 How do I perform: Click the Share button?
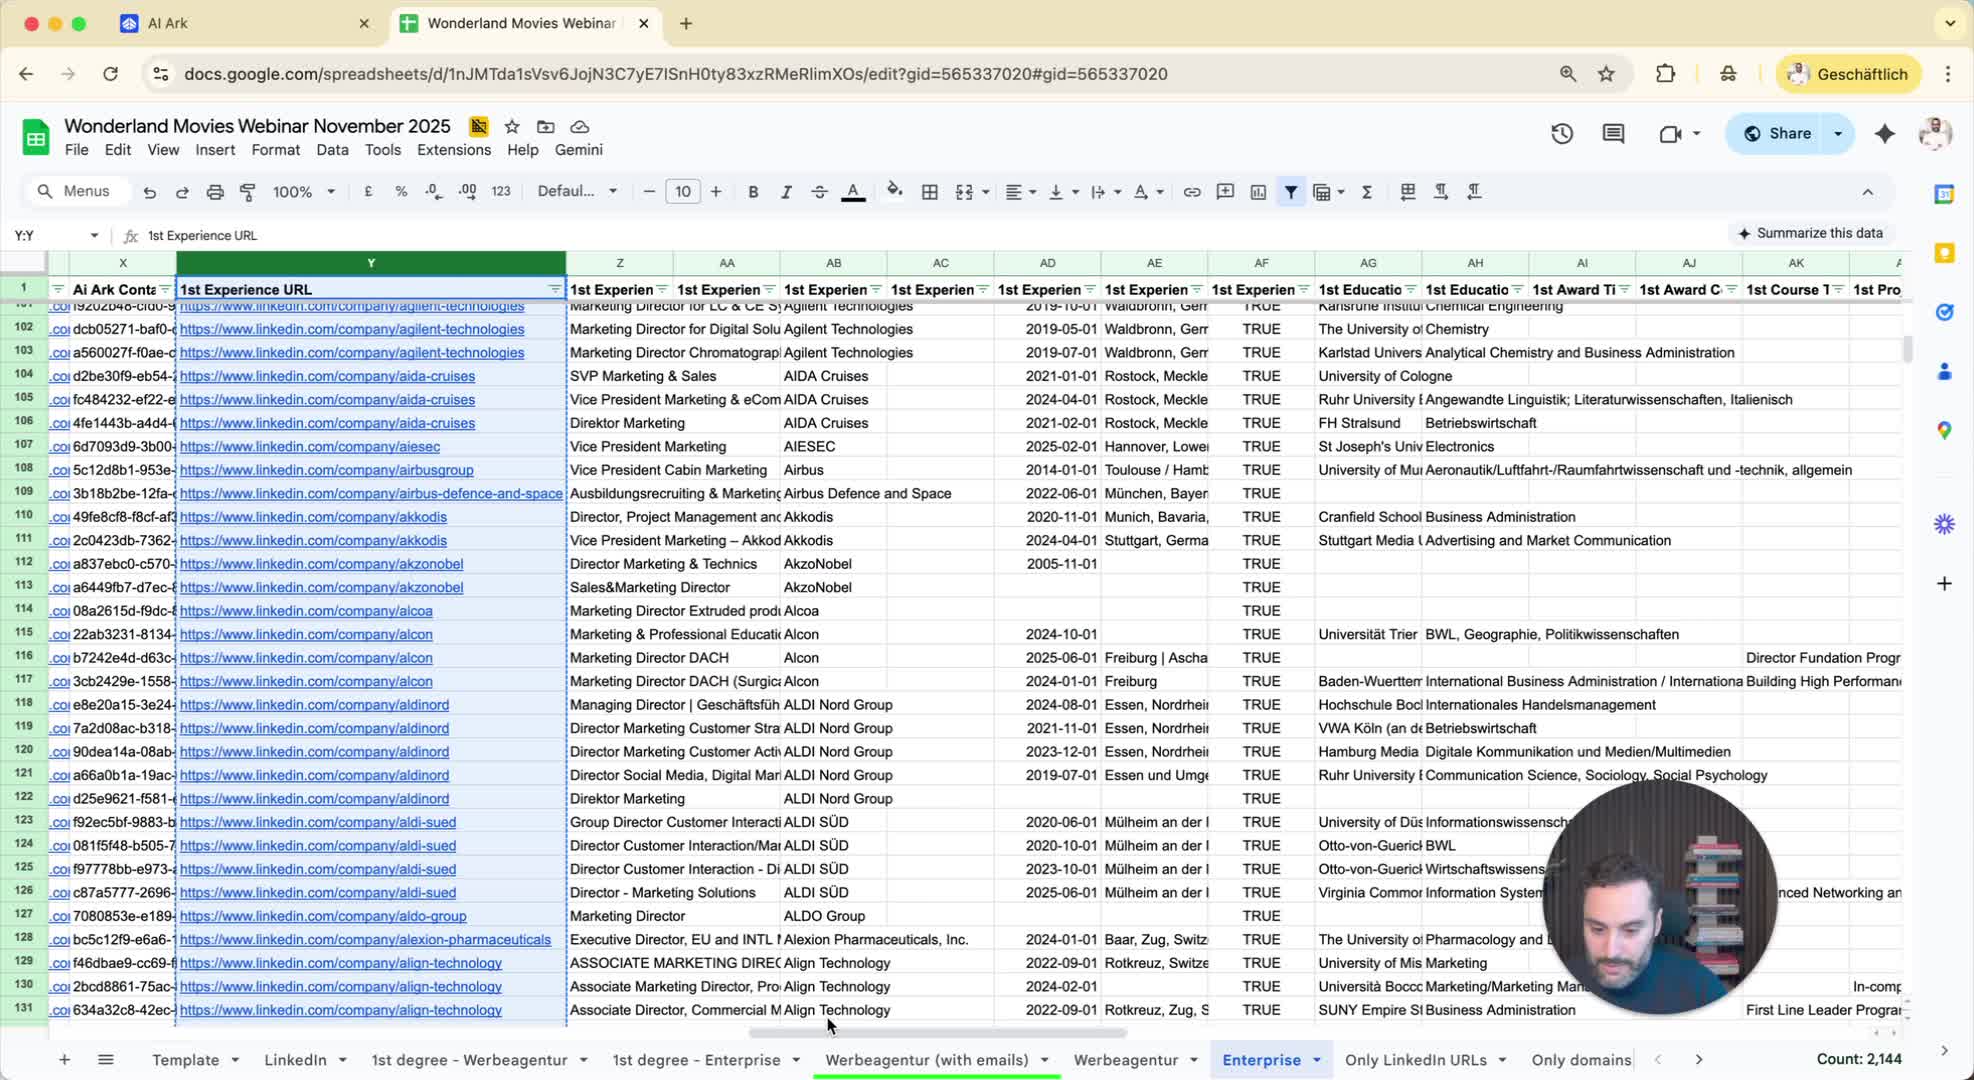coord(1777,134)
